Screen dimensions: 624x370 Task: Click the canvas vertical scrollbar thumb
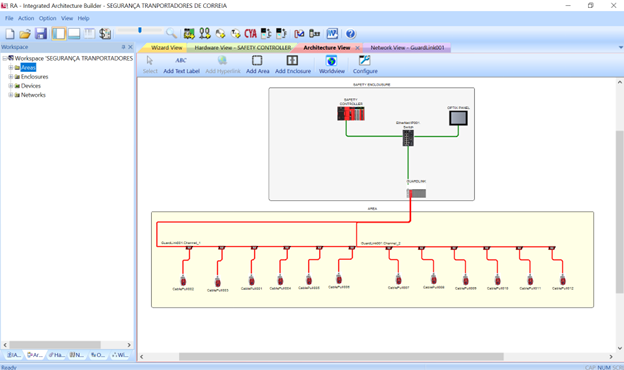coord(620,212)
